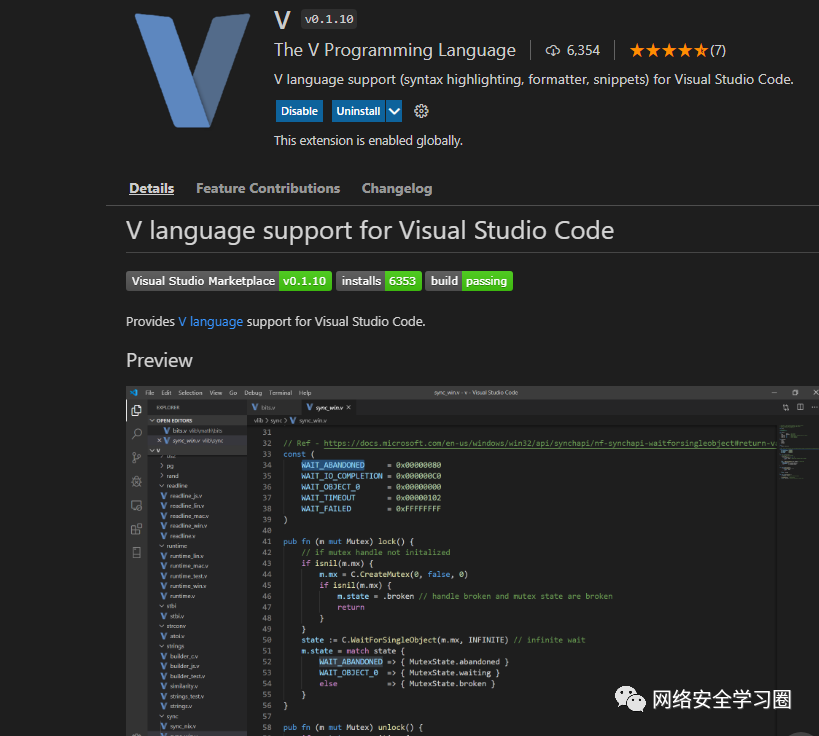Switch to the Details tab

(x=151, y=189)
